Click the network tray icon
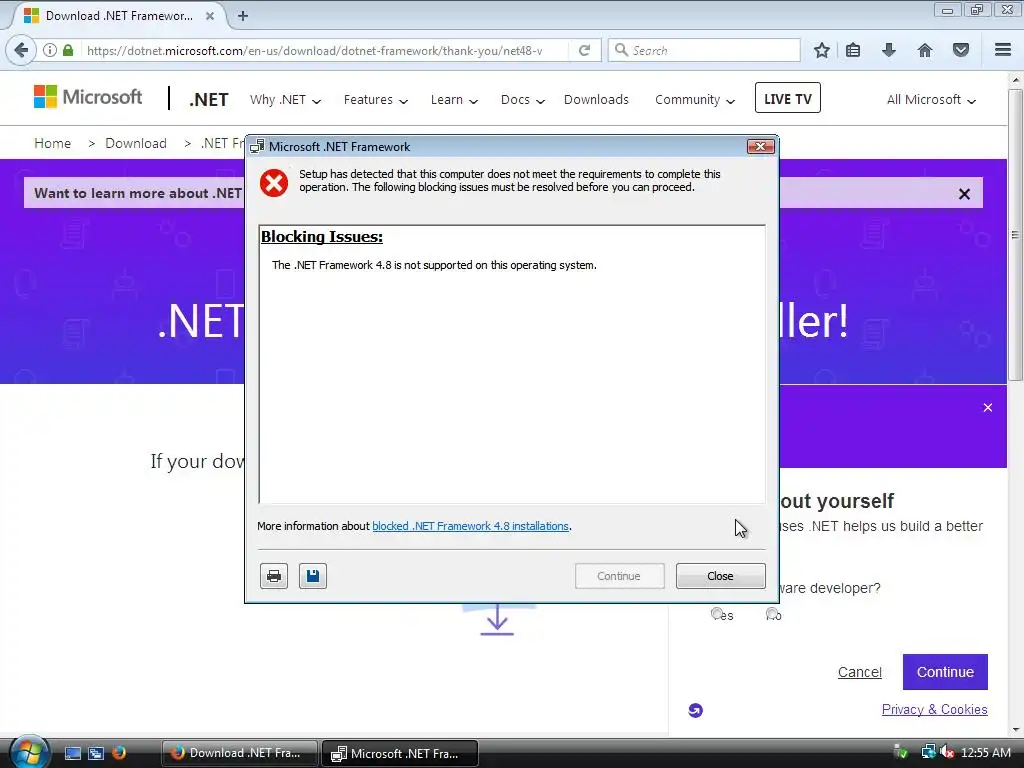The height and width of the screenshot is (768, 1024). pos(927,752)
